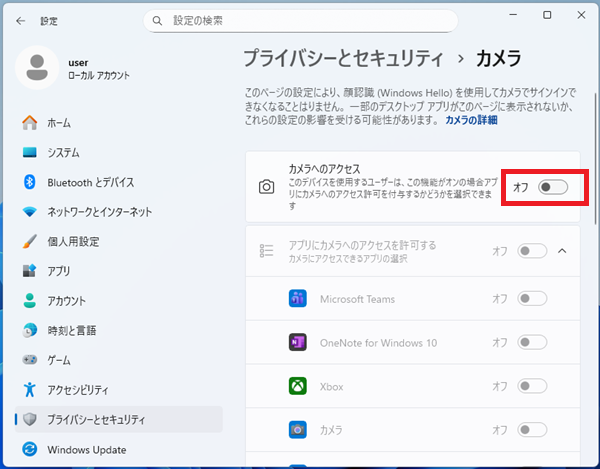Click the search magnifier icon
600x469 pixels.
157,21
